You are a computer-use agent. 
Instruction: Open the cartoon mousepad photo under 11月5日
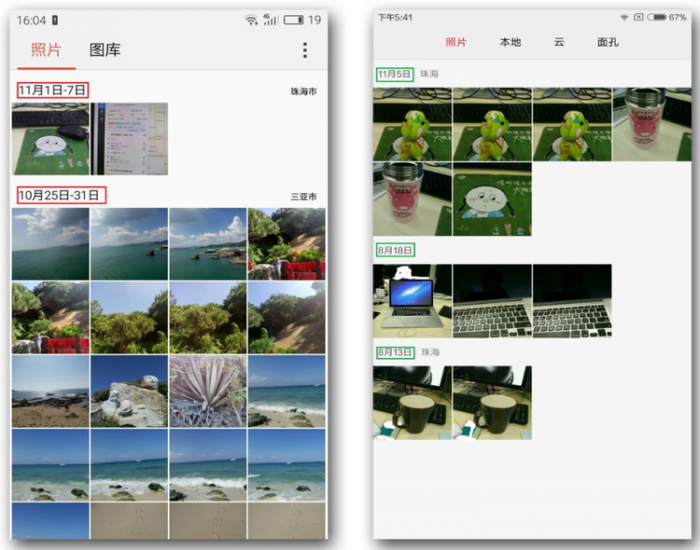coord(492,199)
